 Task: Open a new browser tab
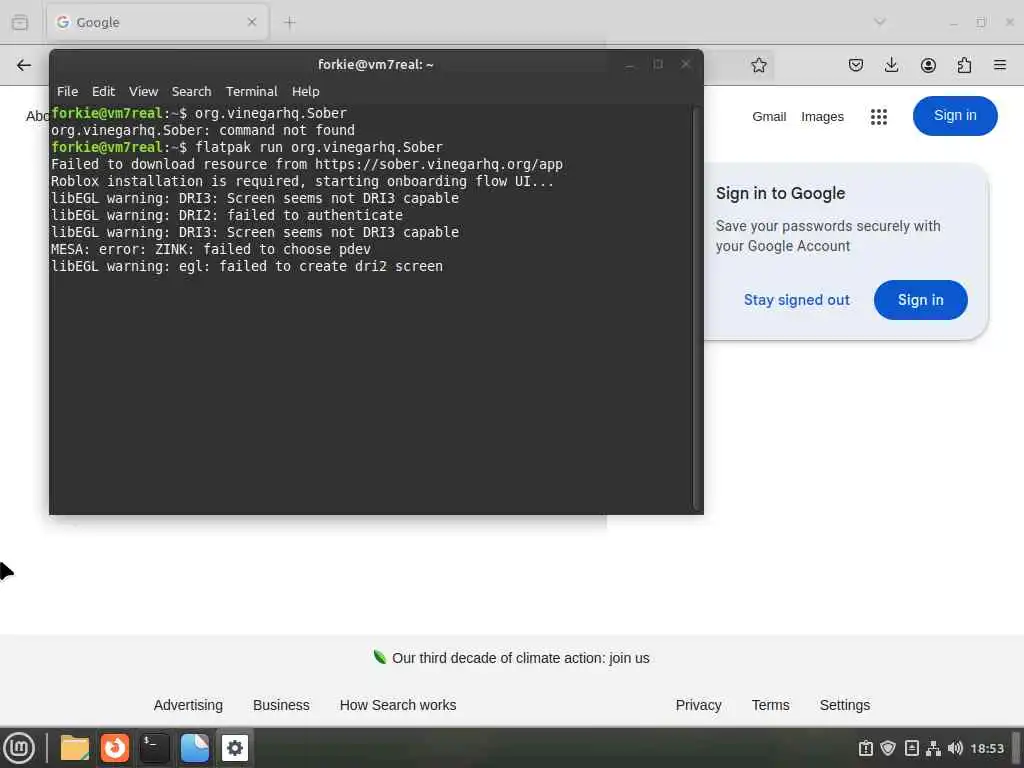(289, 22)
